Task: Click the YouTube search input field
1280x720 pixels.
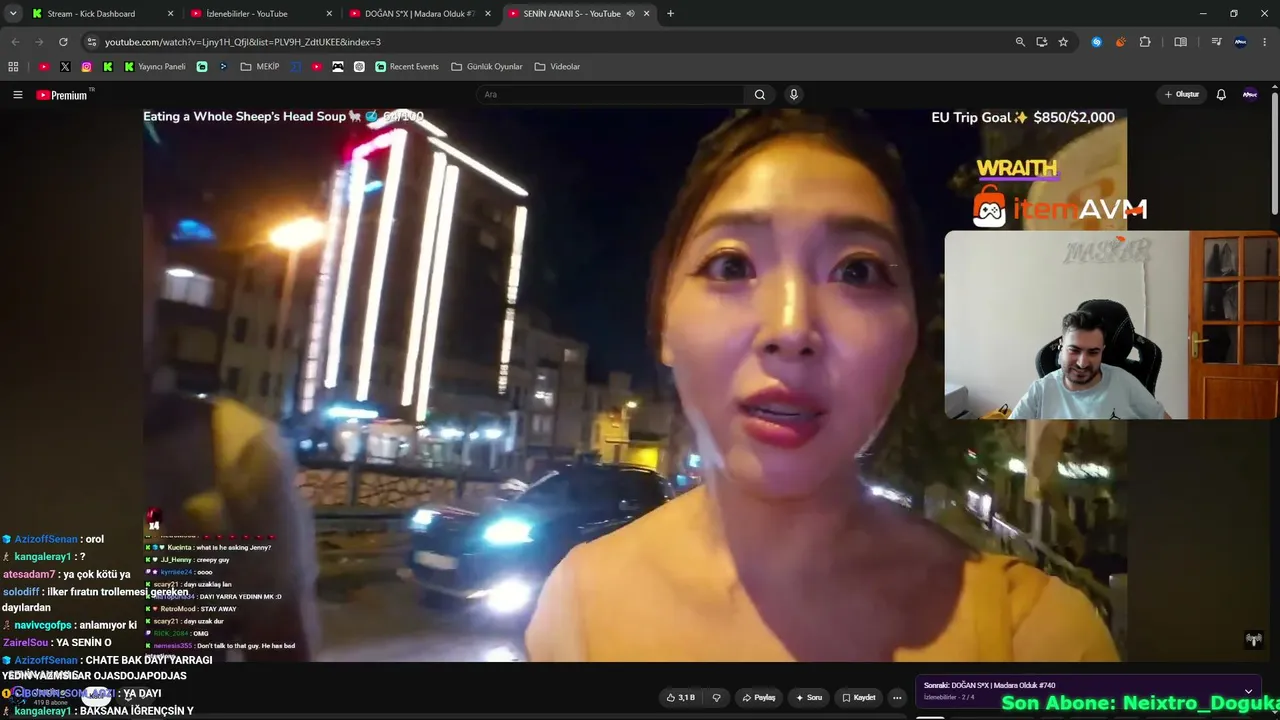Action: coord(610,95)
